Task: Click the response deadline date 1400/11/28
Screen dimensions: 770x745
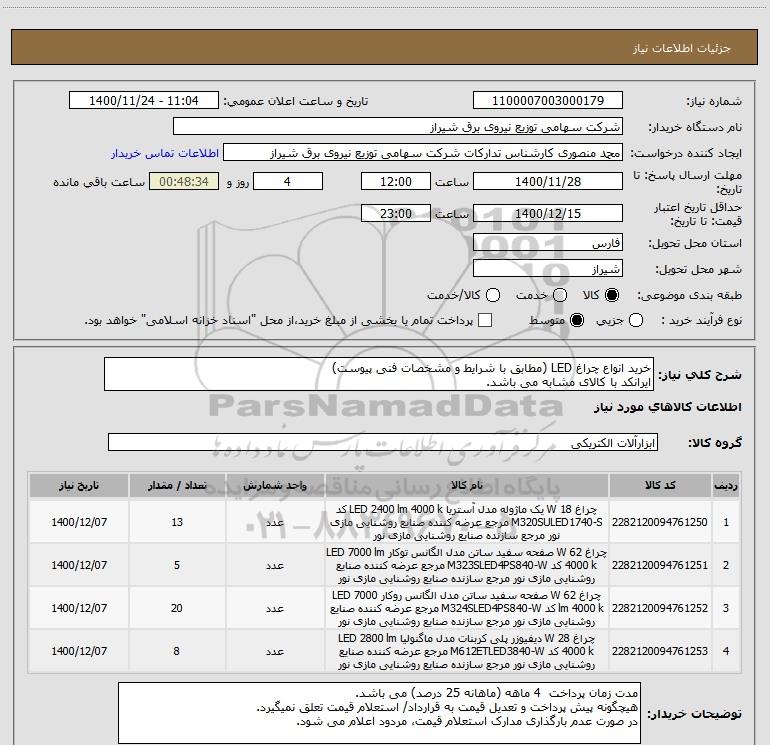Action: click(x=548, y=182)
